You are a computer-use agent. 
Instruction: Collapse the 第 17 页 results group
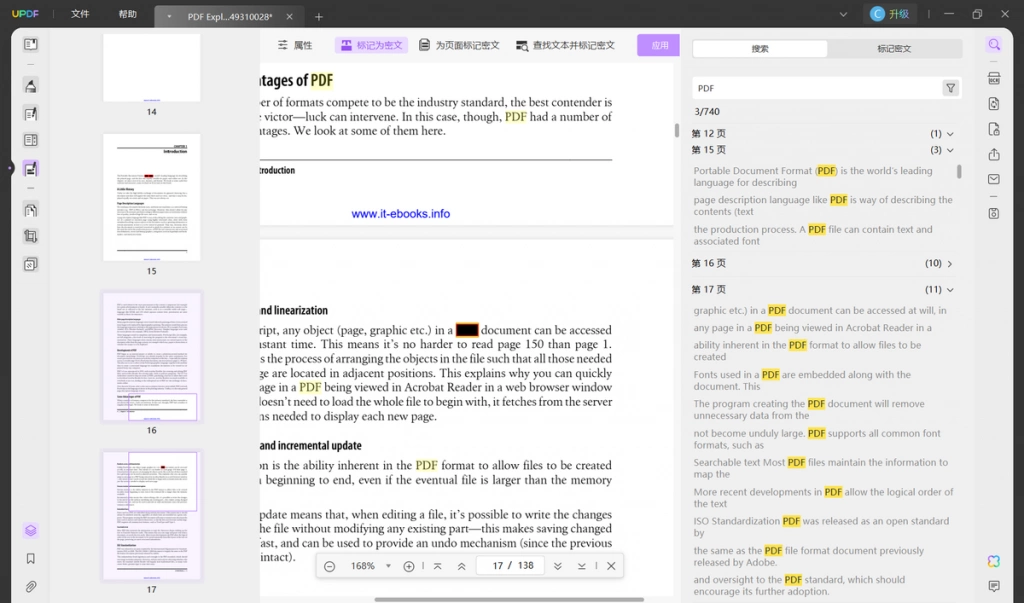[950, 290]
